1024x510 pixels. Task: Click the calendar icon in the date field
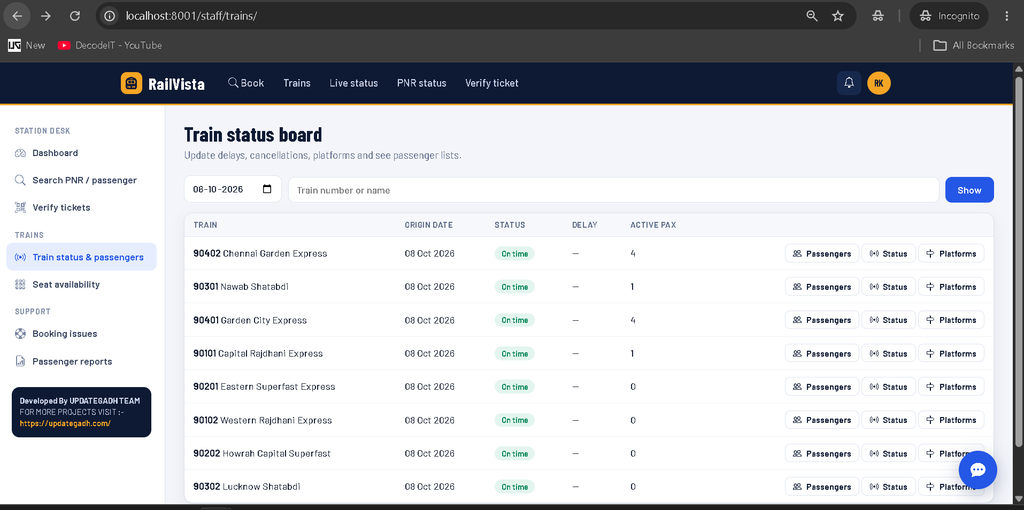pyautogui.click(x=266, y=189)
